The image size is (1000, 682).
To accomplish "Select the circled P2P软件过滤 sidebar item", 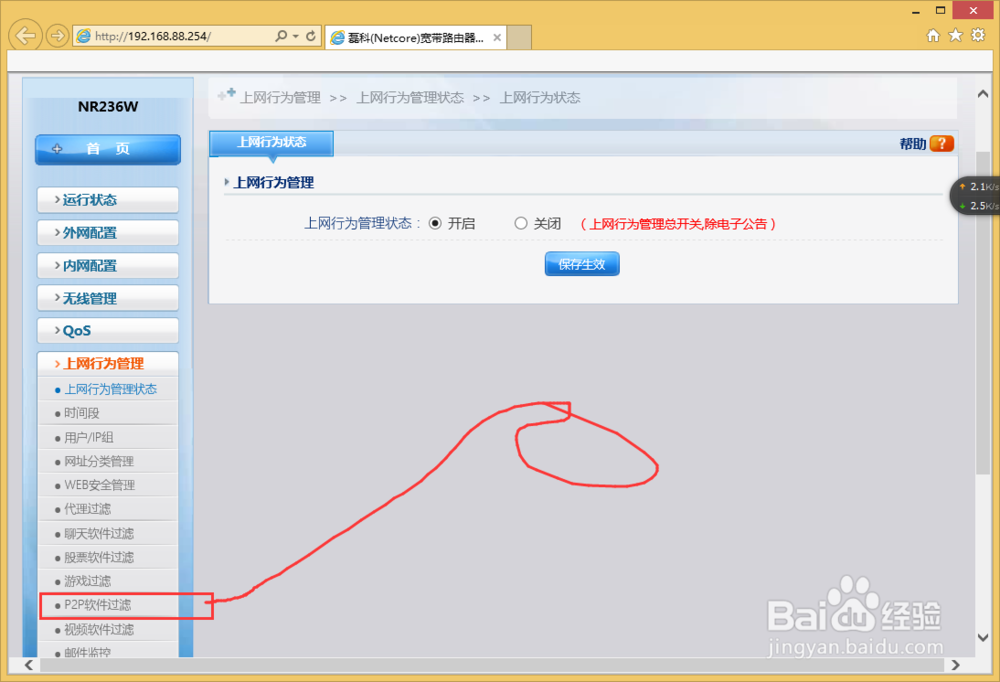I will coord(97,605).
